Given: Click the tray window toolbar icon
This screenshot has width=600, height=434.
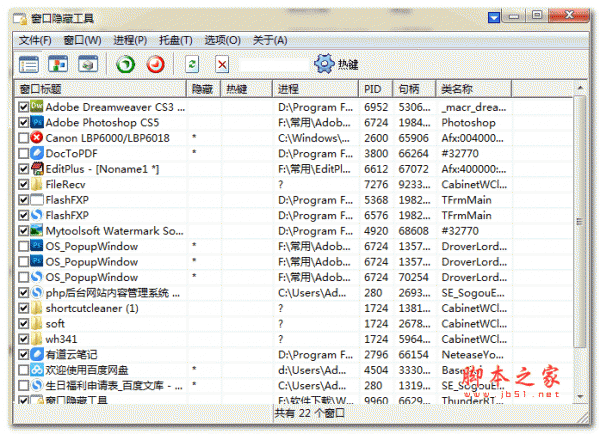Looking at the screenshot, I should pyautogui.click(x=88, y=64).
